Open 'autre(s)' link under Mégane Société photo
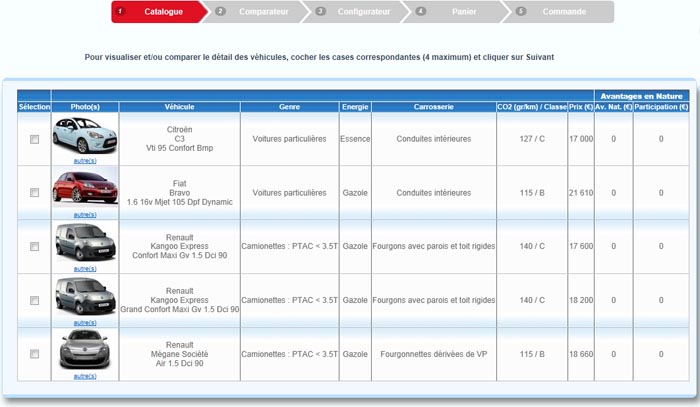700x407 pixels. coord(85,376)
